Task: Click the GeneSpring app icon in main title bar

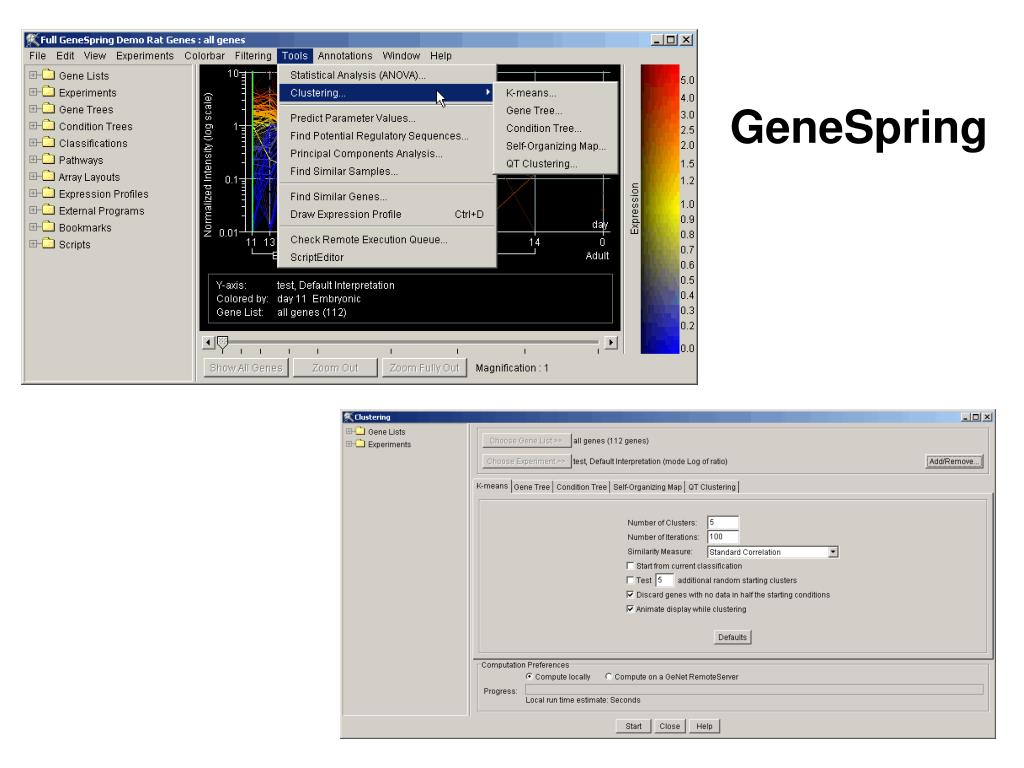Action: tap(32, 40)
